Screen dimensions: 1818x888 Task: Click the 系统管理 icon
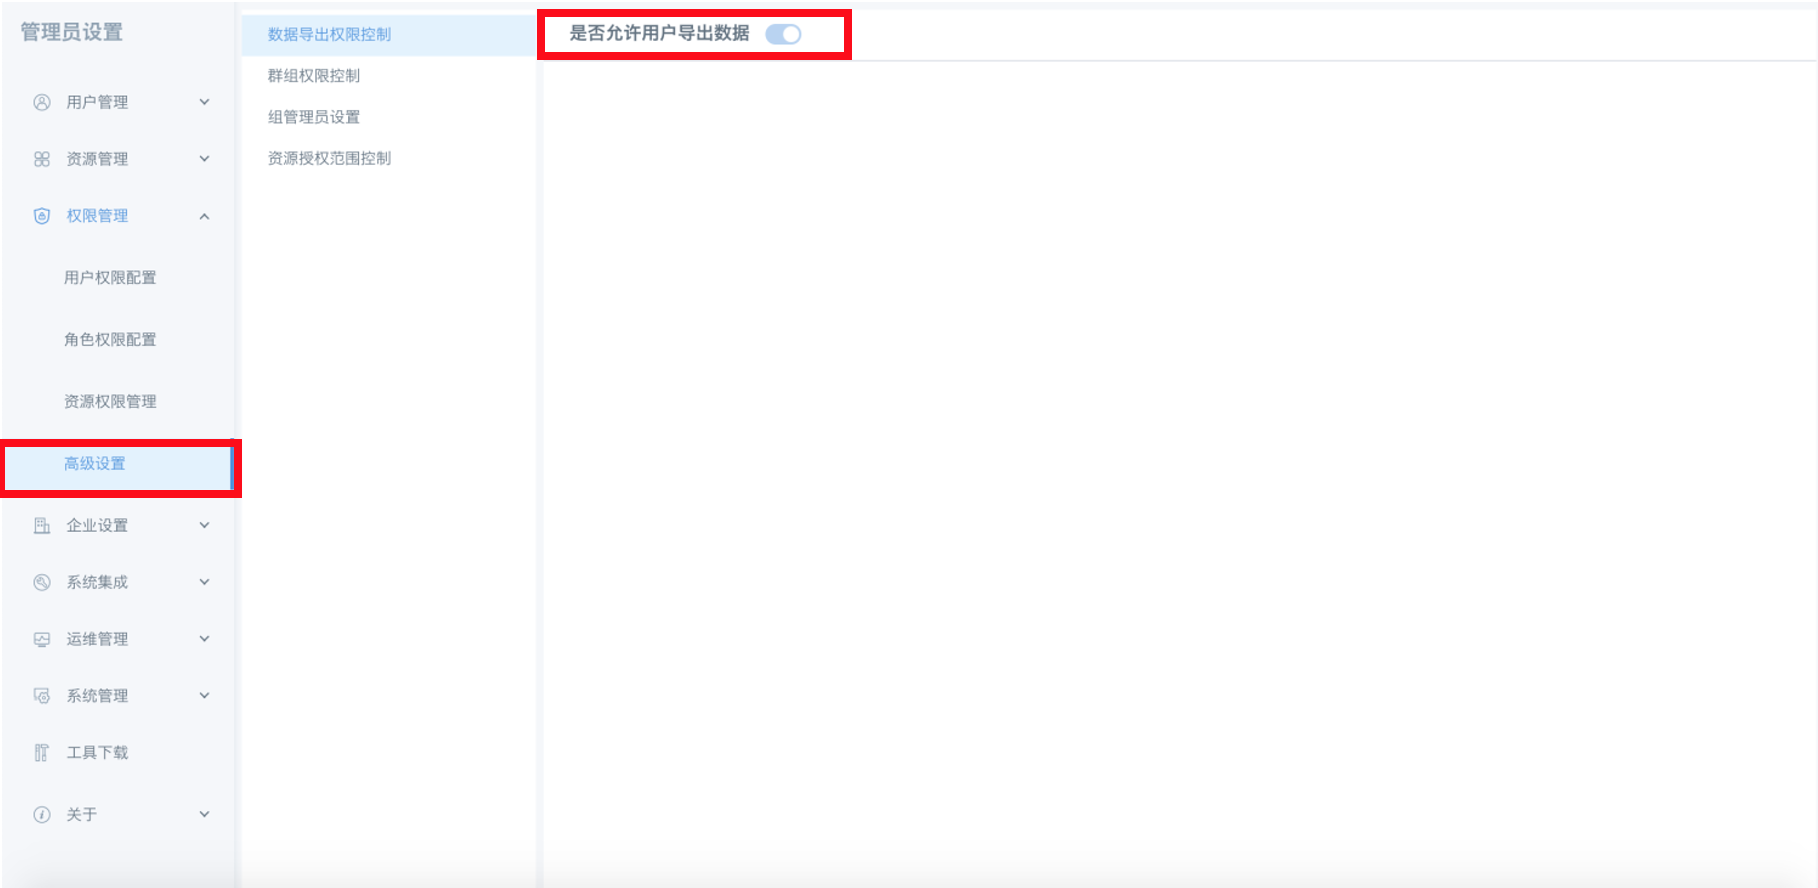[x=42, y=696]
